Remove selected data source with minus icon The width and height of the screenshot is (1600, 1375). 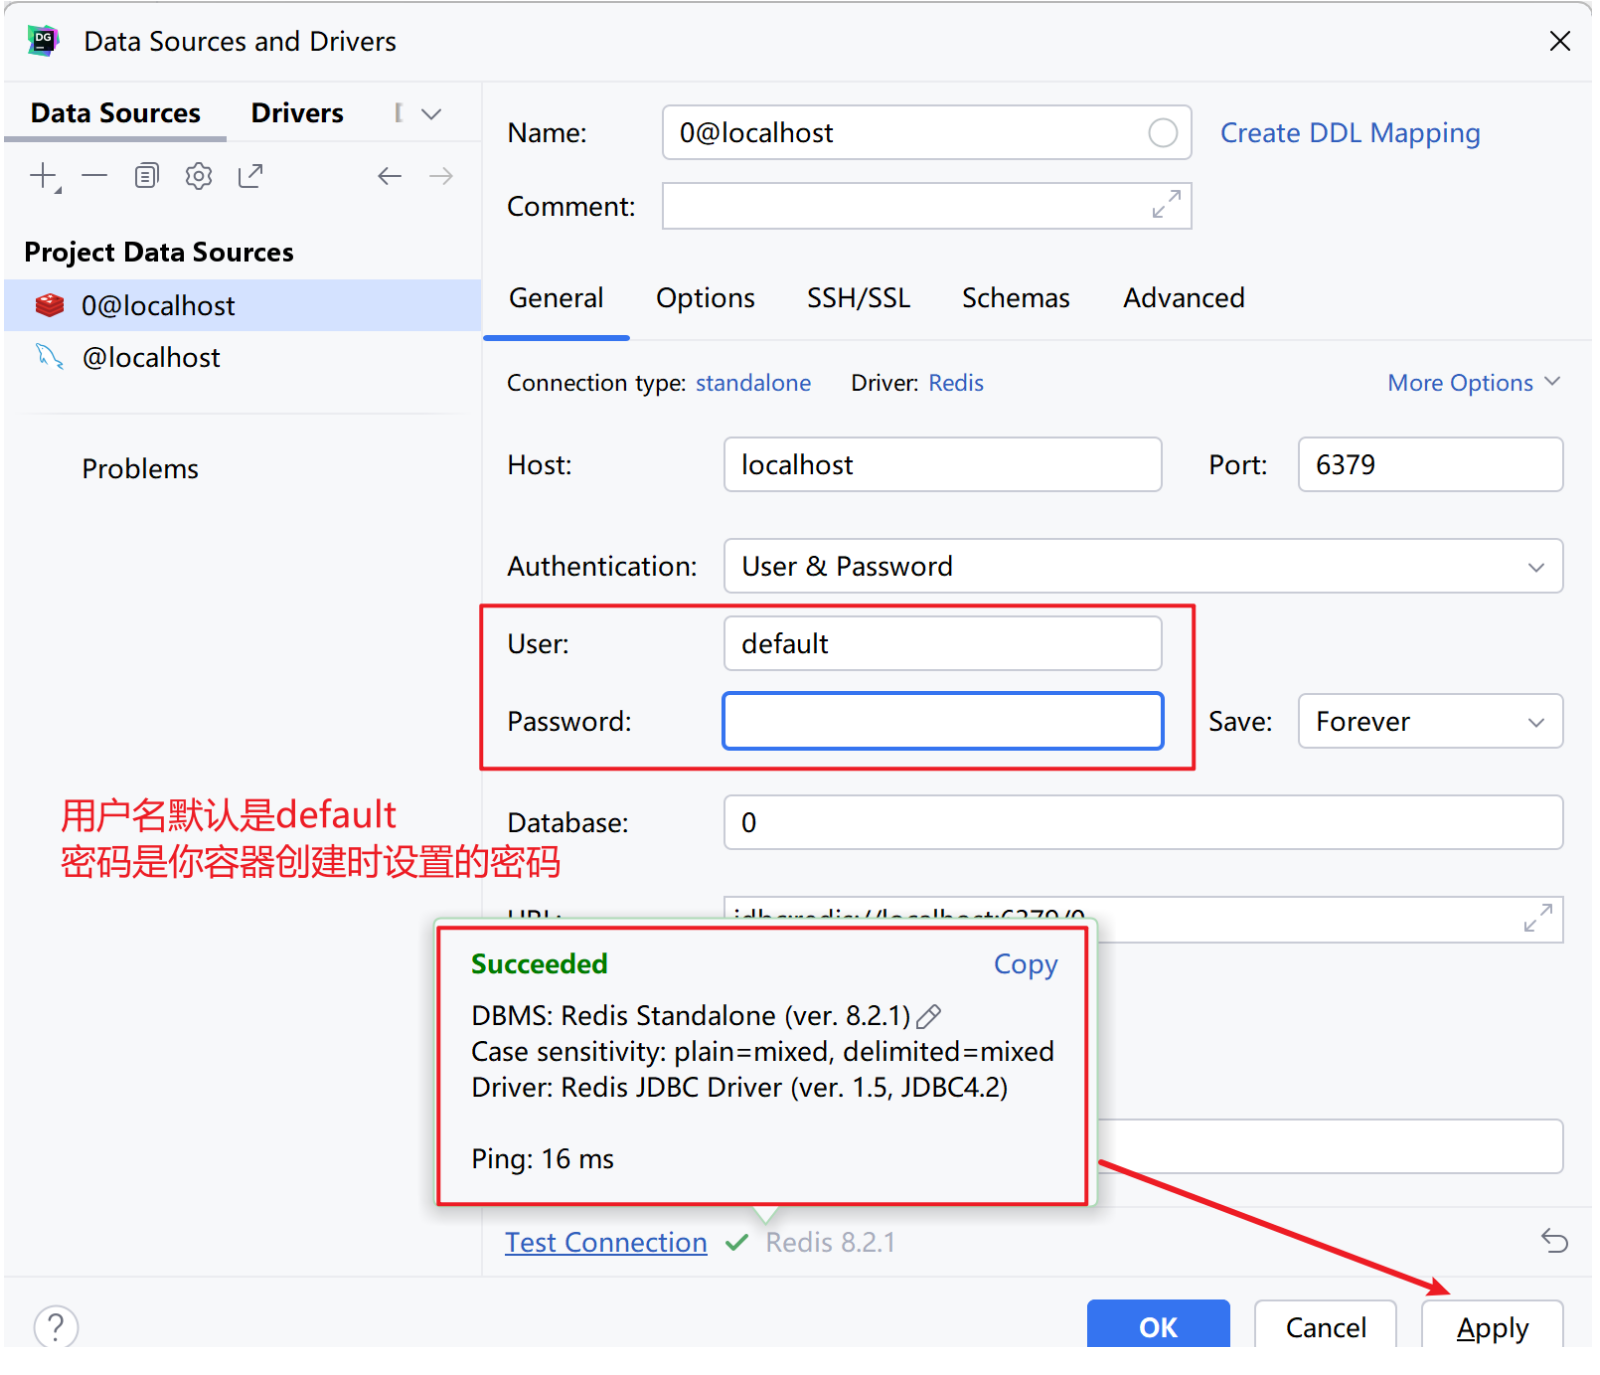point(95,176)
